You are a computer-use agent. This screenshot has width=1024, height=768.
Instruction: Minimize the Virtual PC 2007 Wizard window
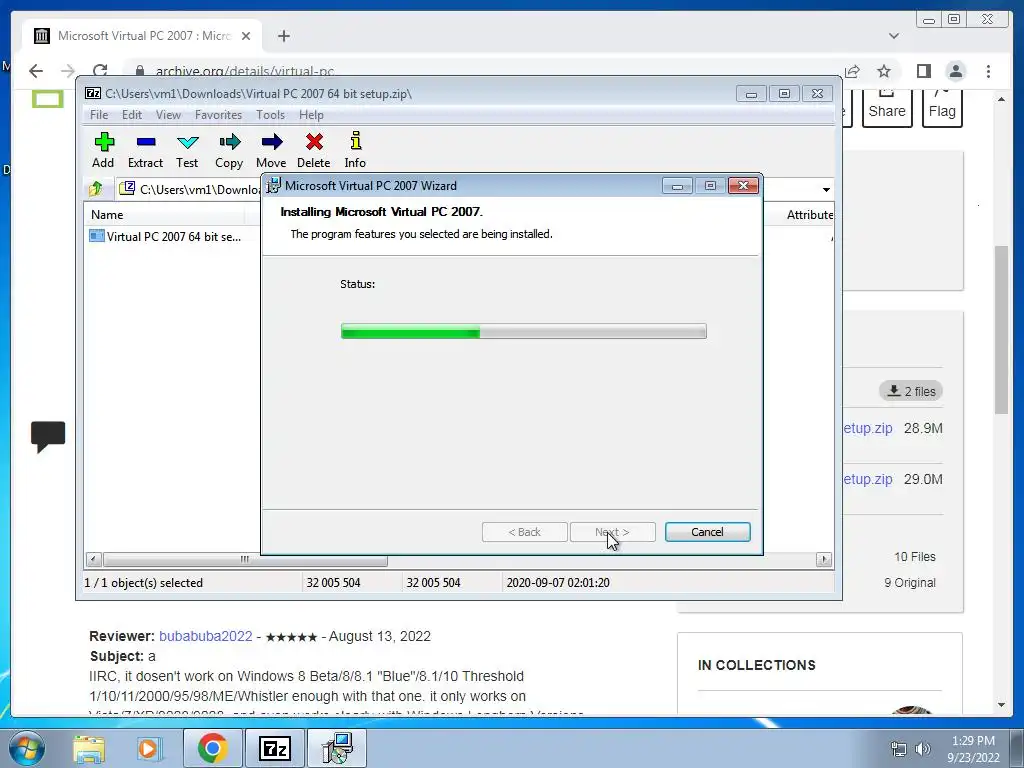pyautogui.click(x=677, y=185)
